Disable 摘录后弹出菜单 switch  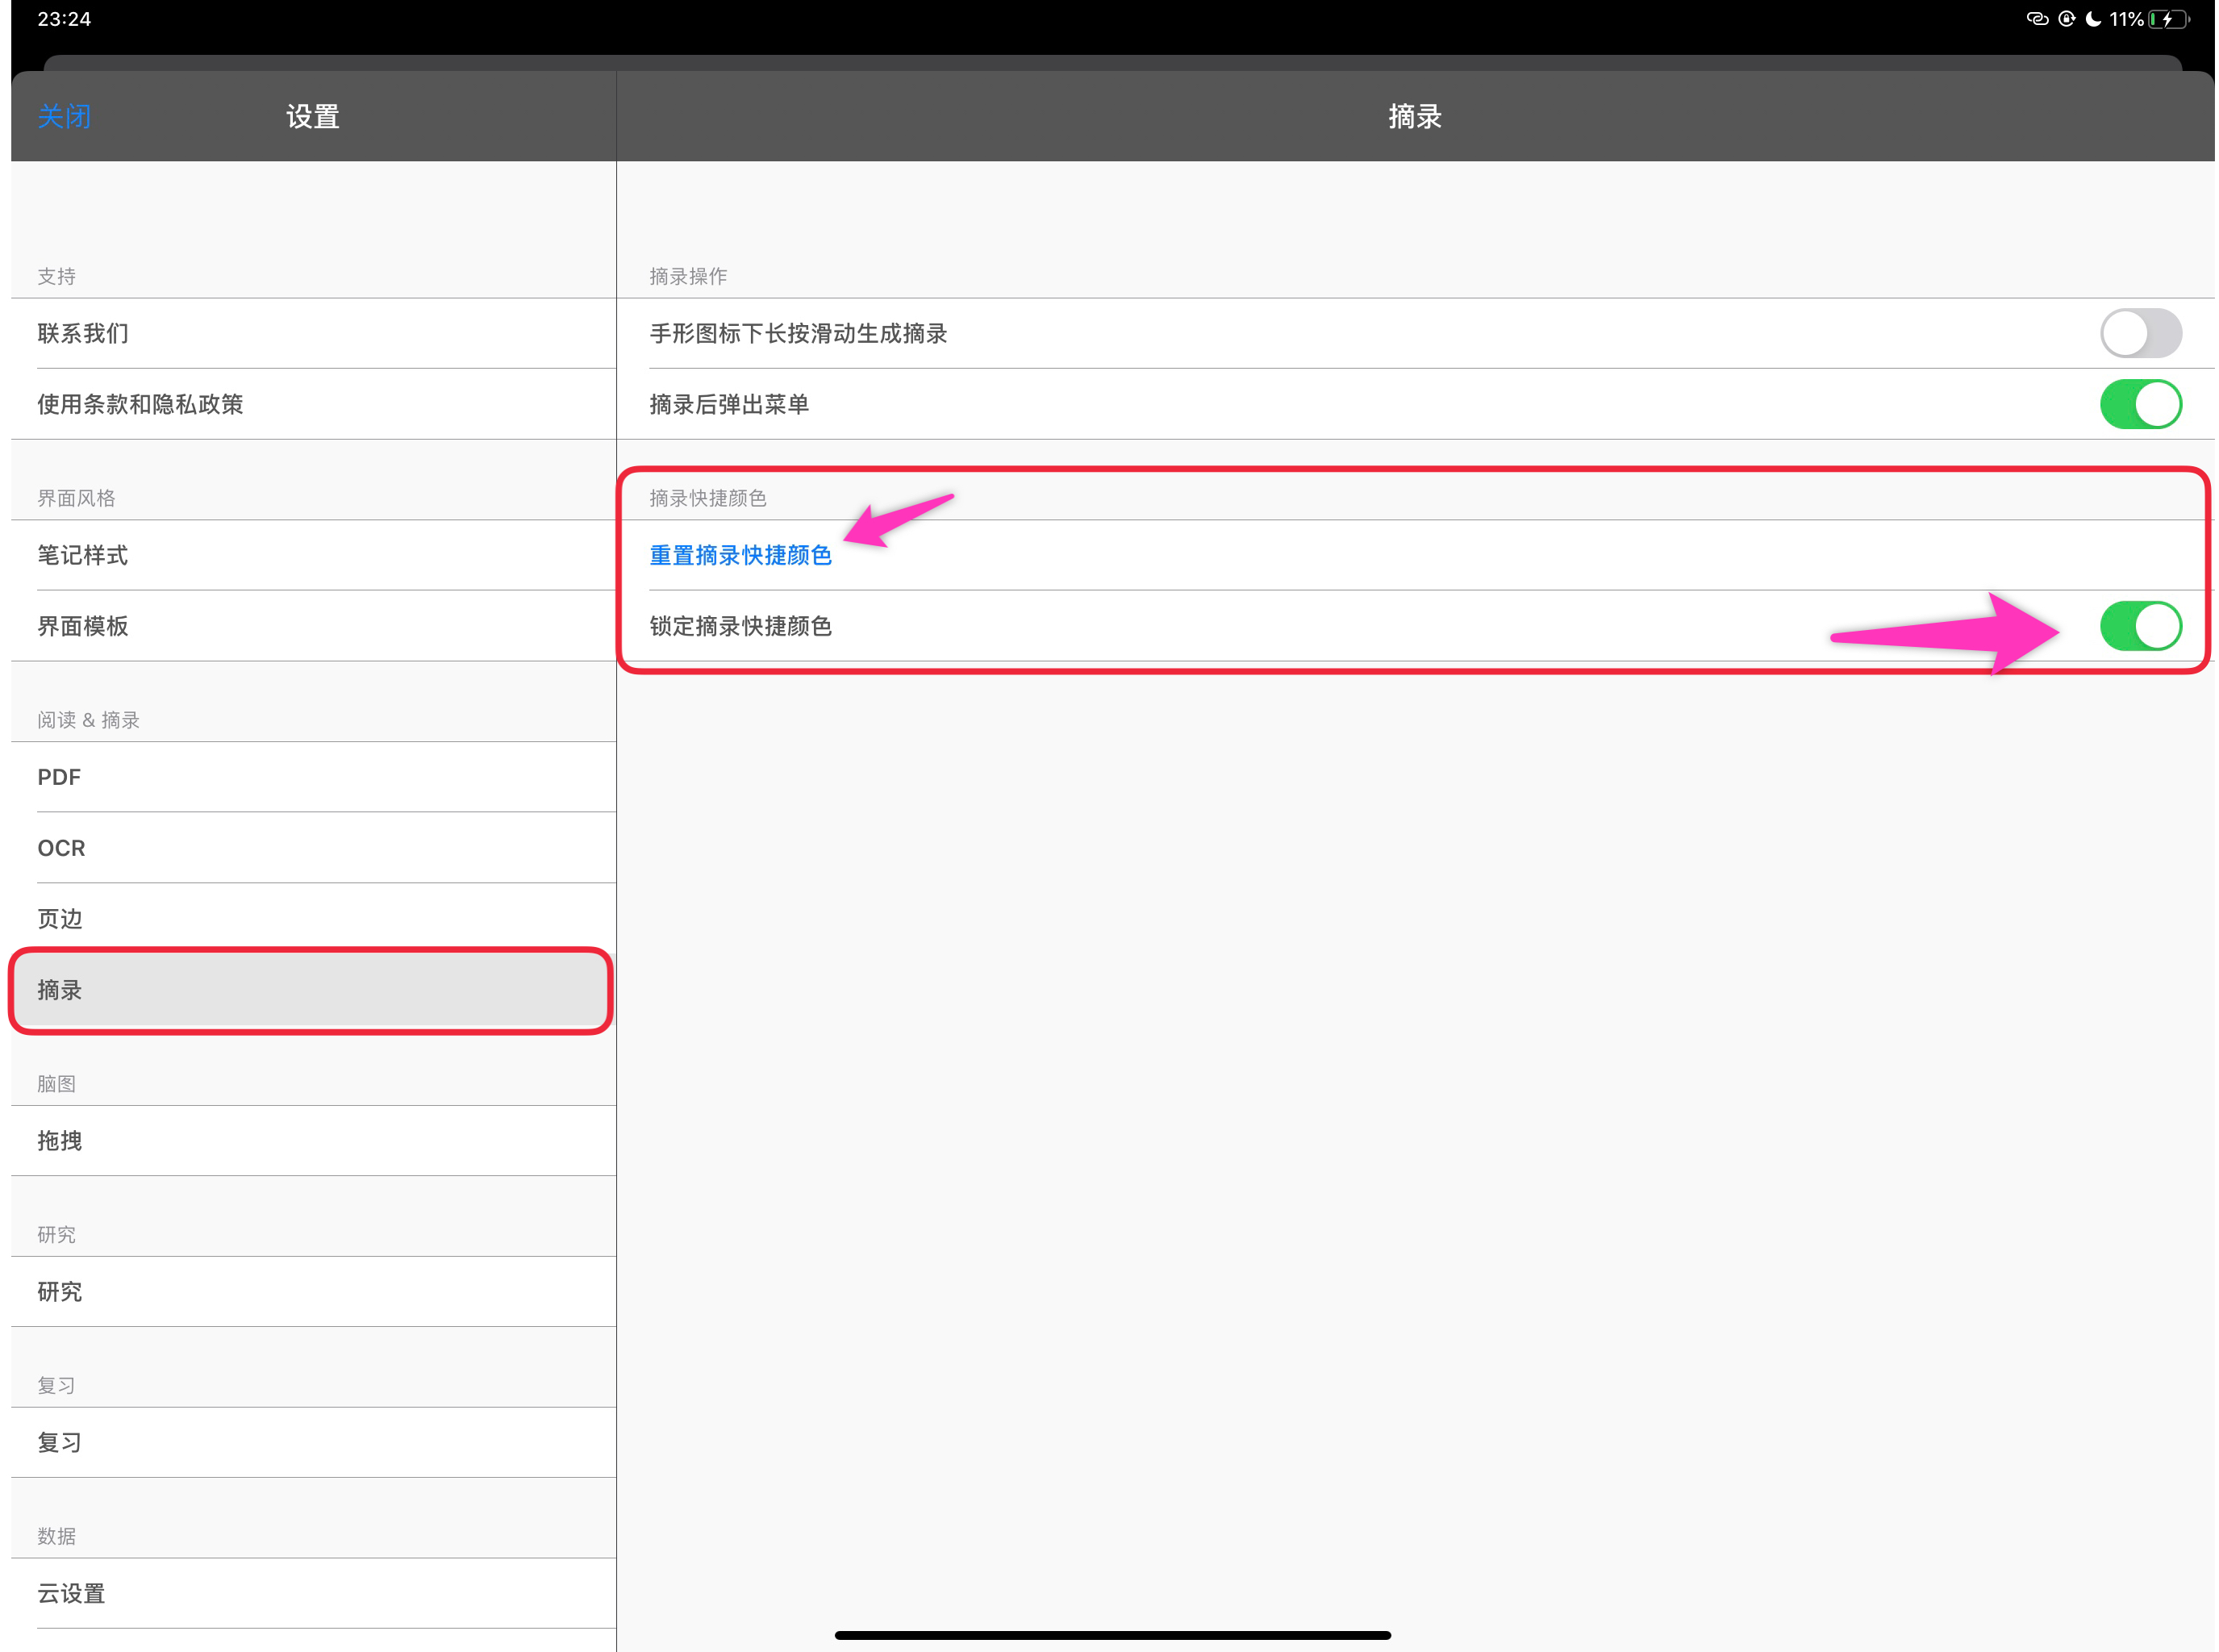(x=2140, y=404)
